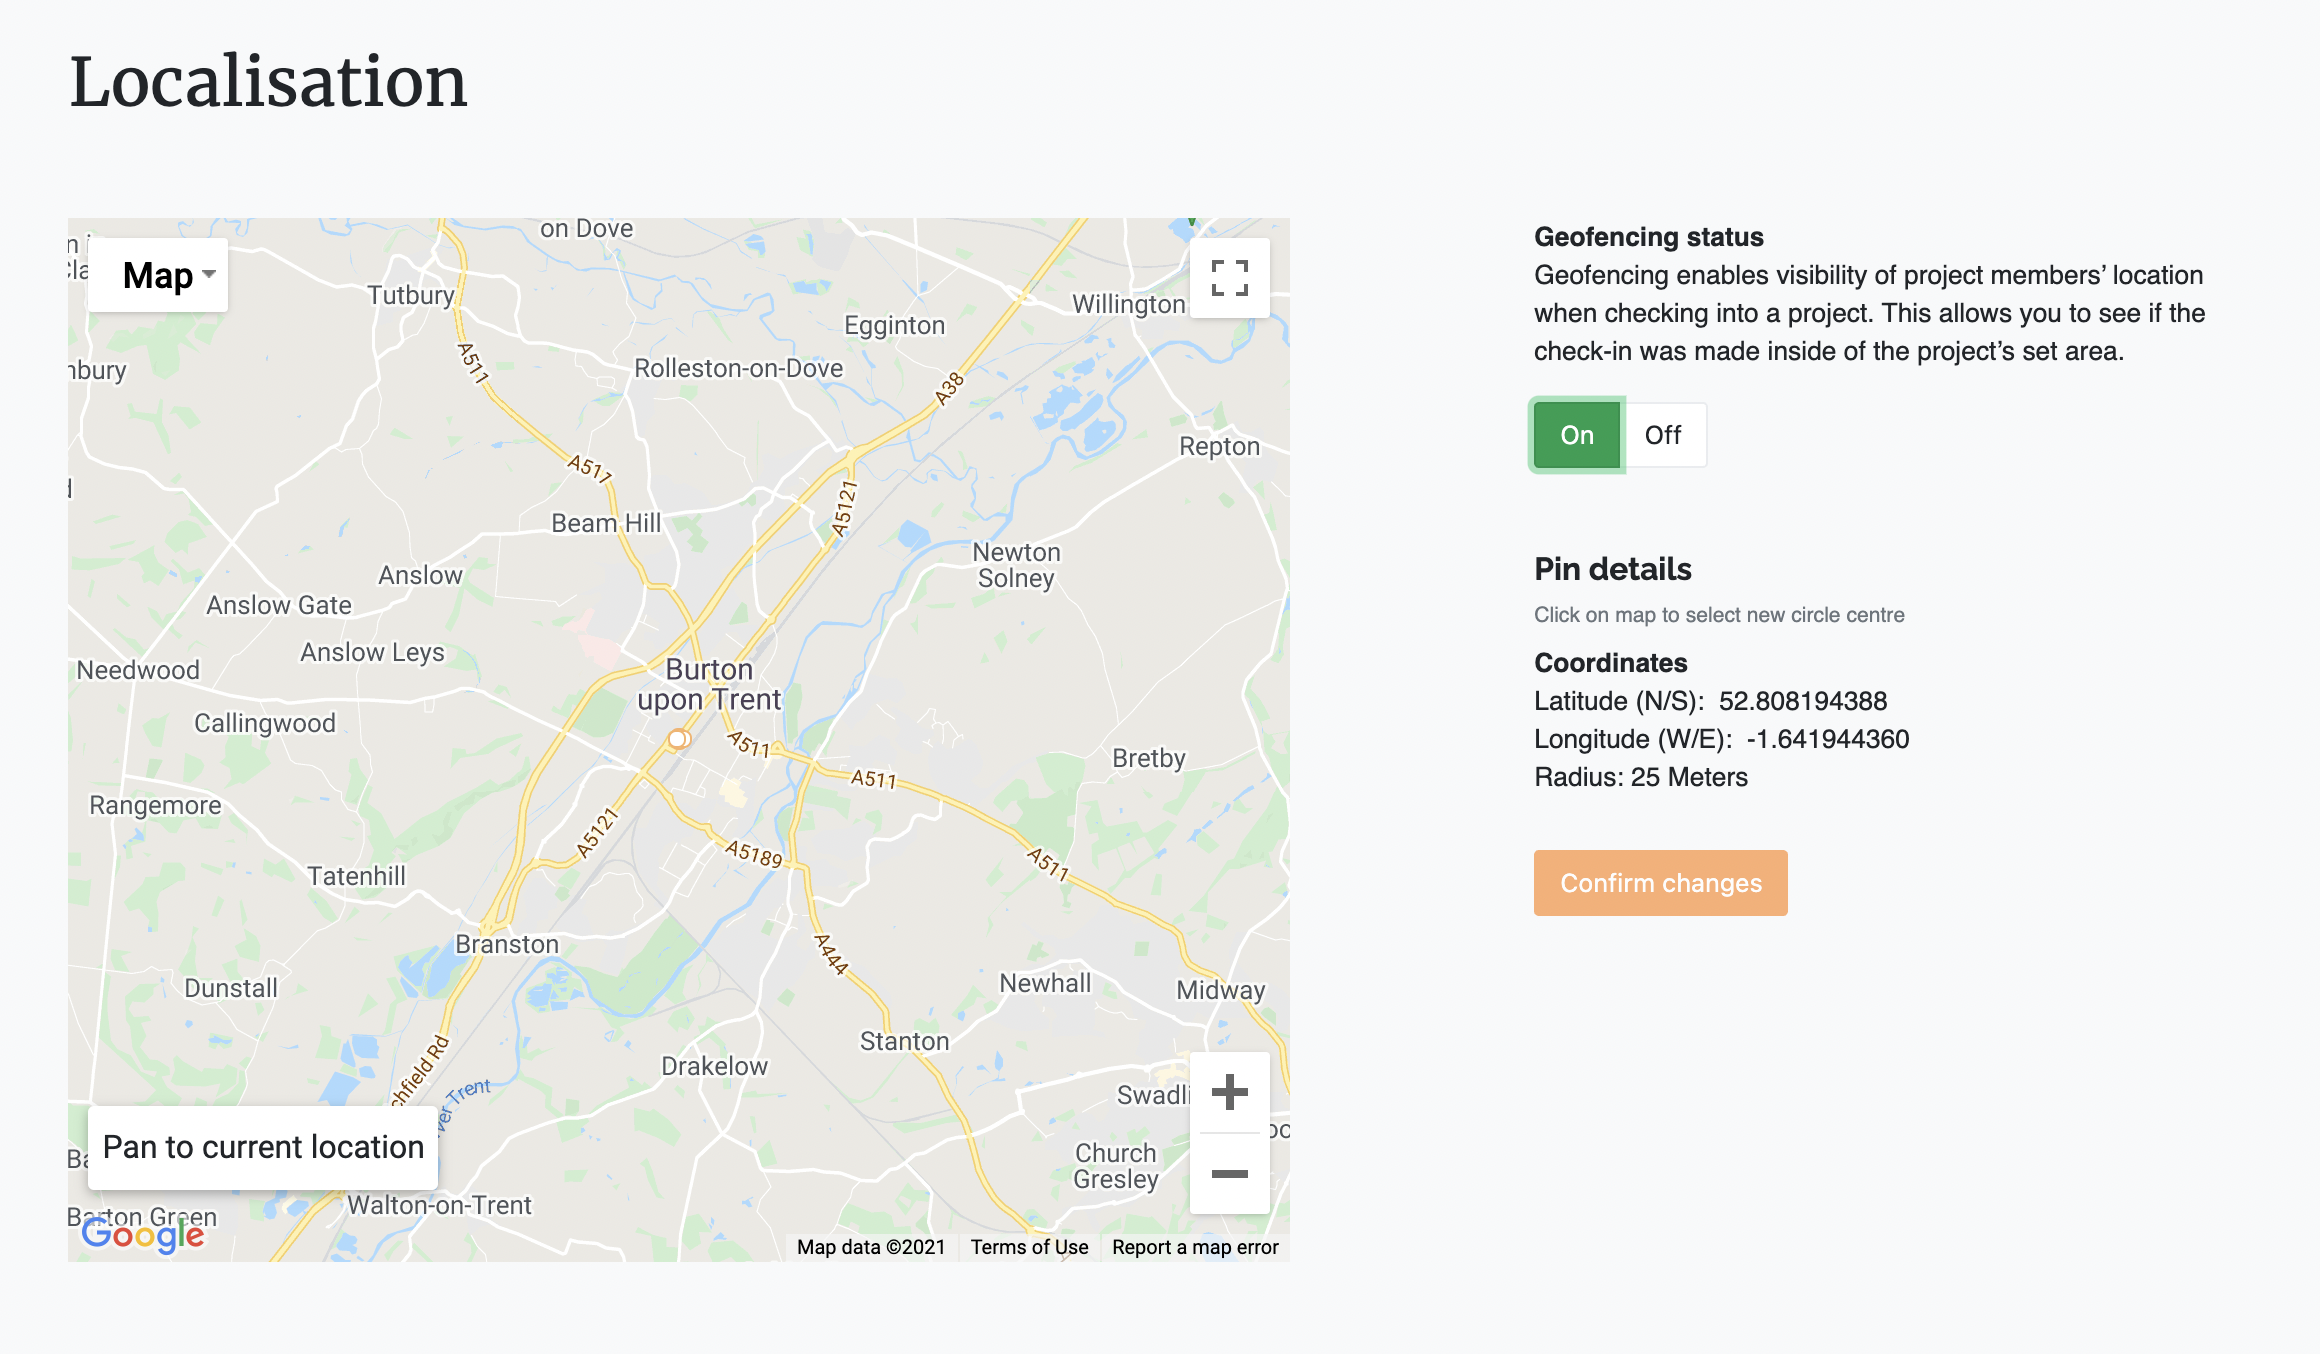This screenshot has width=2320, height=1354.
Task: Zoom in using the plus icon
Action: coord(1229,1092)
